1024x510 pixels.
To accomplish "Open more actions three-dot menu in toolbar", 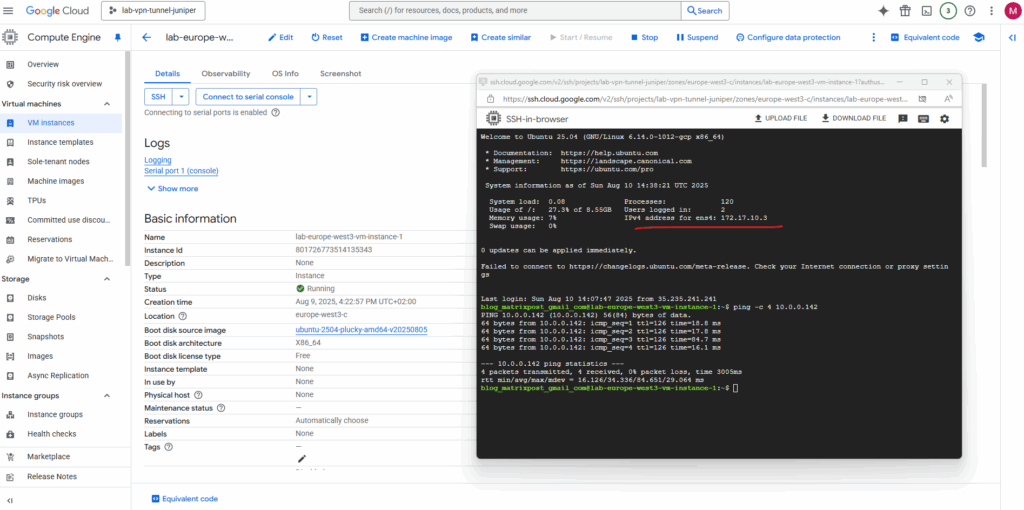I will click(x=874, y=37).
